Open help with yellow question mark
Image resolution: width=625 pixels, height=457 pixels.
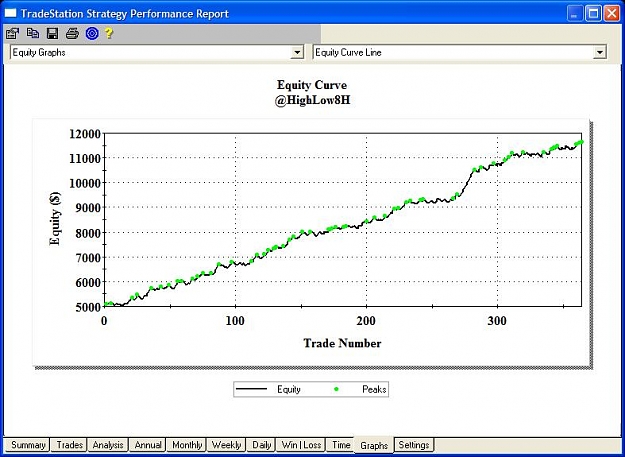pyautogui.click(x=109, y=33)
